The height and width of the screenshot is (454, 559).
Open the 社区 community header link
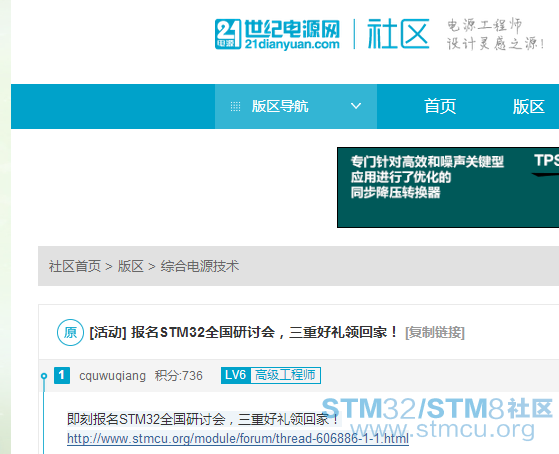pyautogui.click(x=398, y=34)
